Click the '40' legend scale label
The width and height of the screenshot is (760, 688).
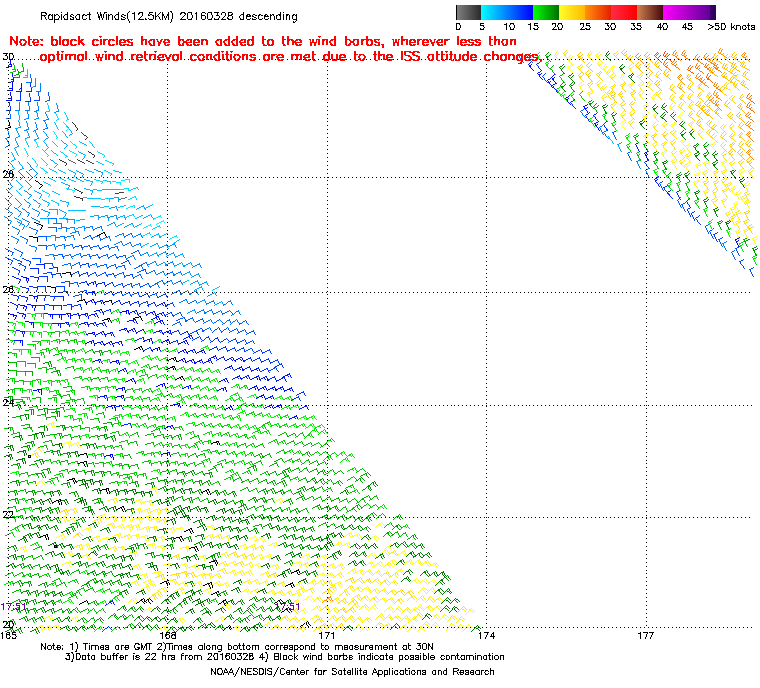662,27
